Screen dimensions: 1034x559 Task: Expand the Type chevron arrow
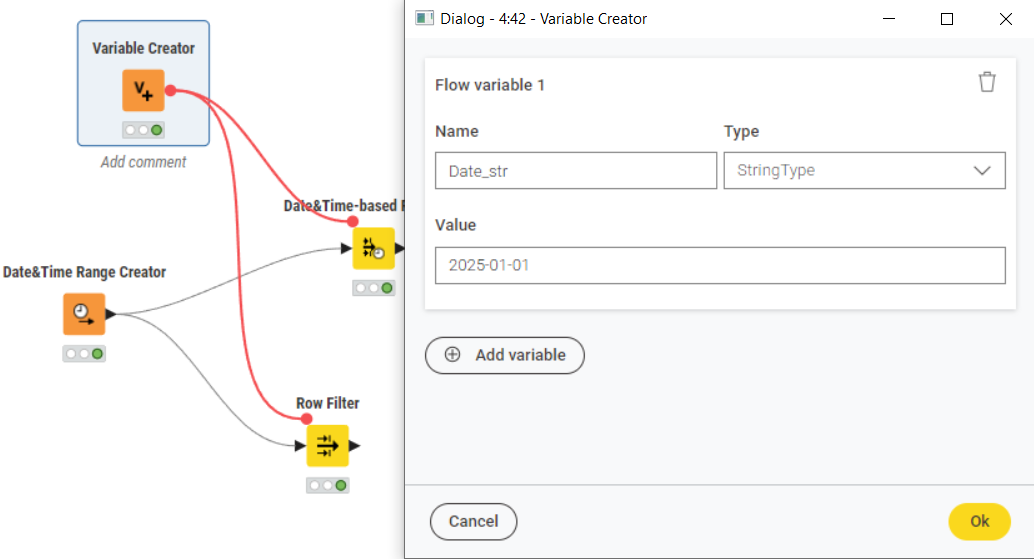[x=982, y=171]
